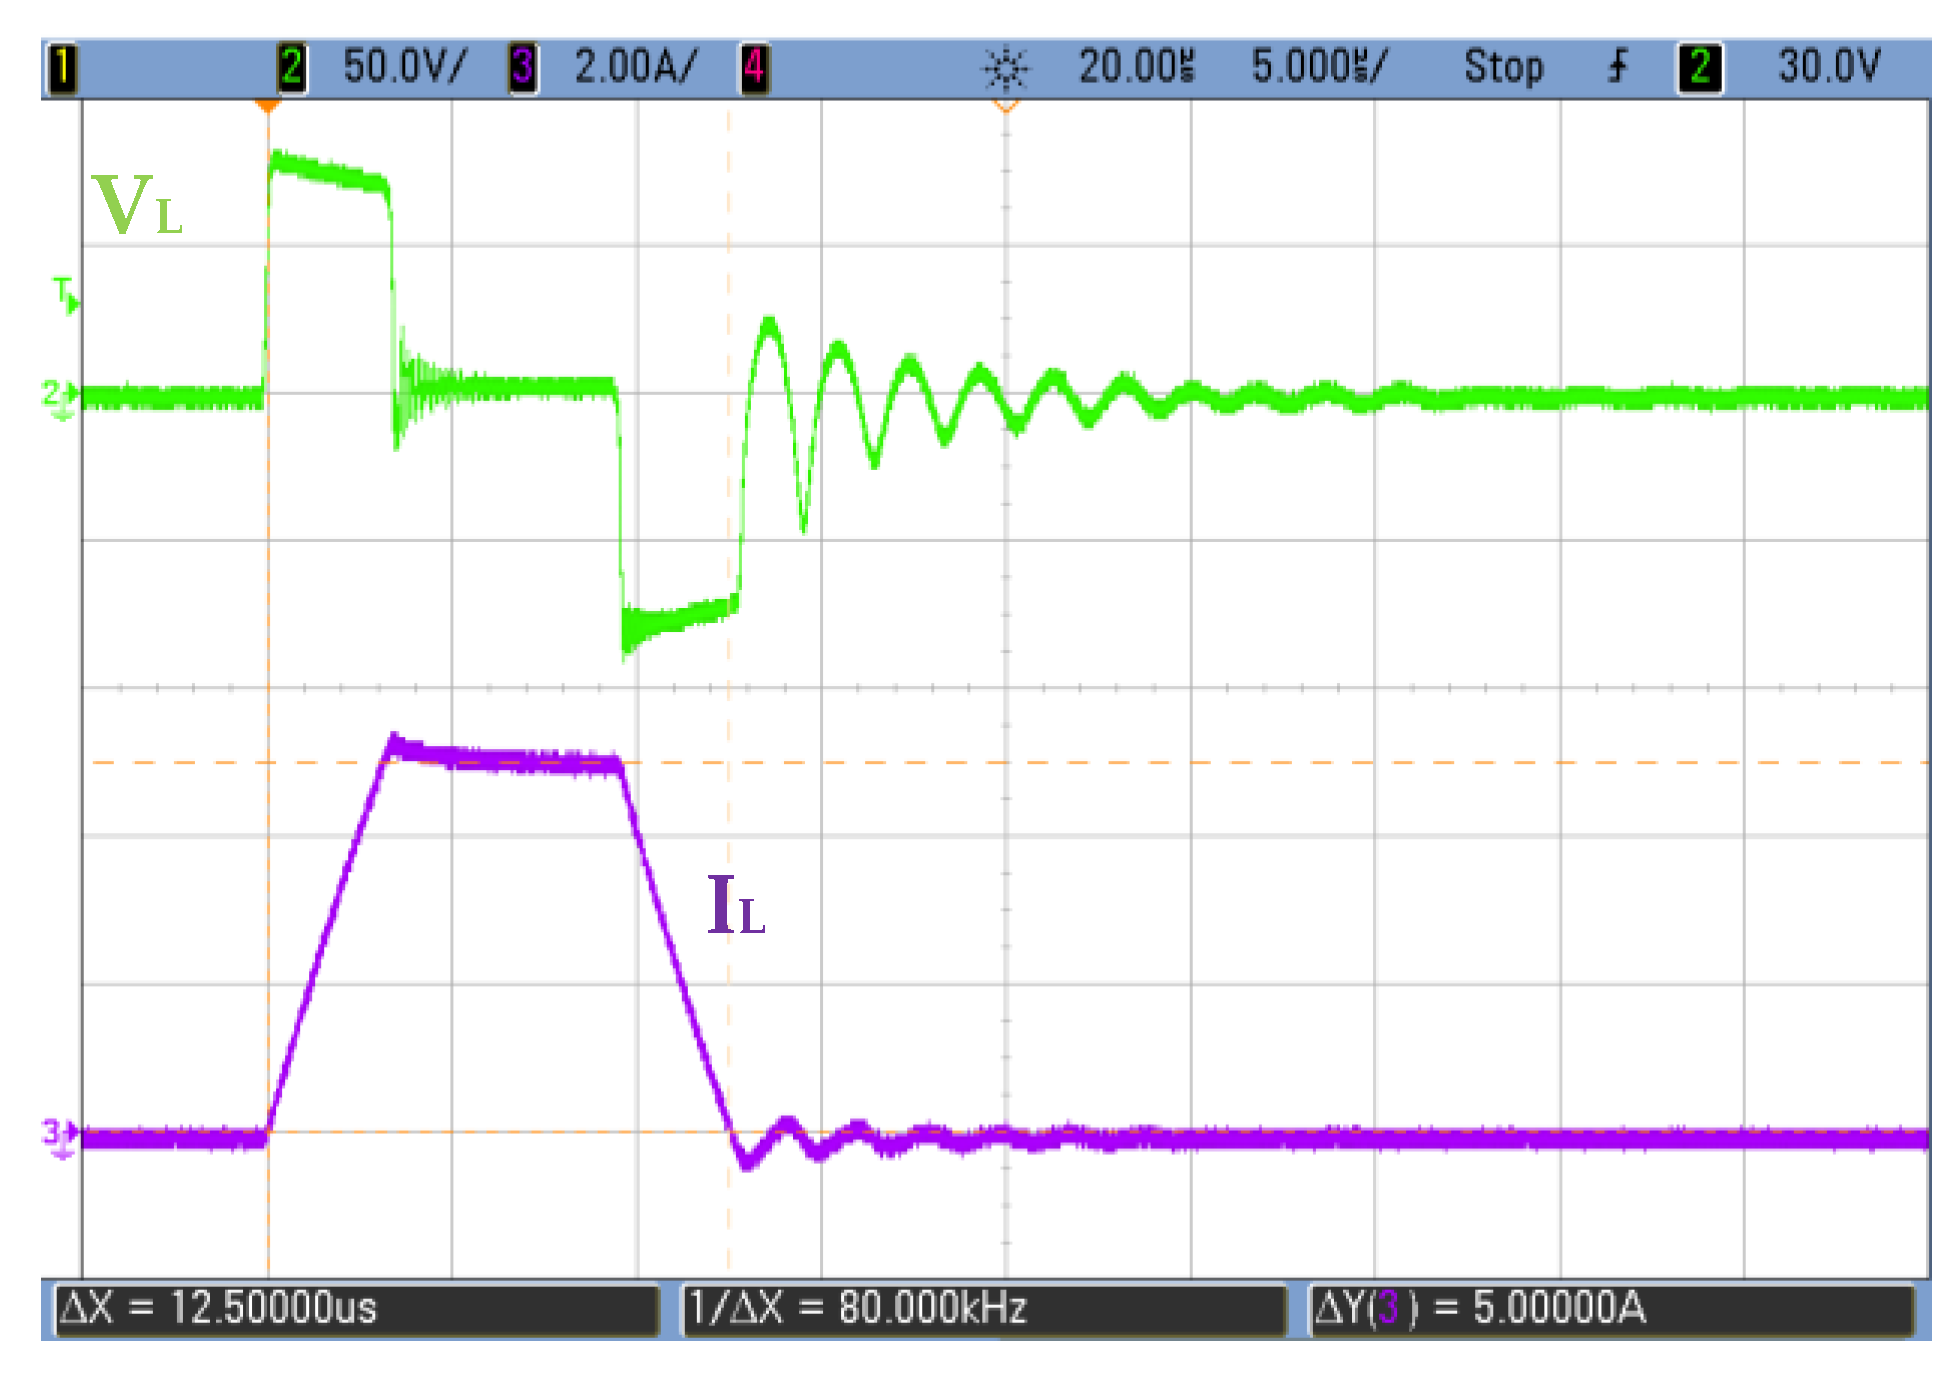Click the channel 1 indicator box
Image resolution: width=1960 pixels, height=1379 pixels.
pos(62,68)
